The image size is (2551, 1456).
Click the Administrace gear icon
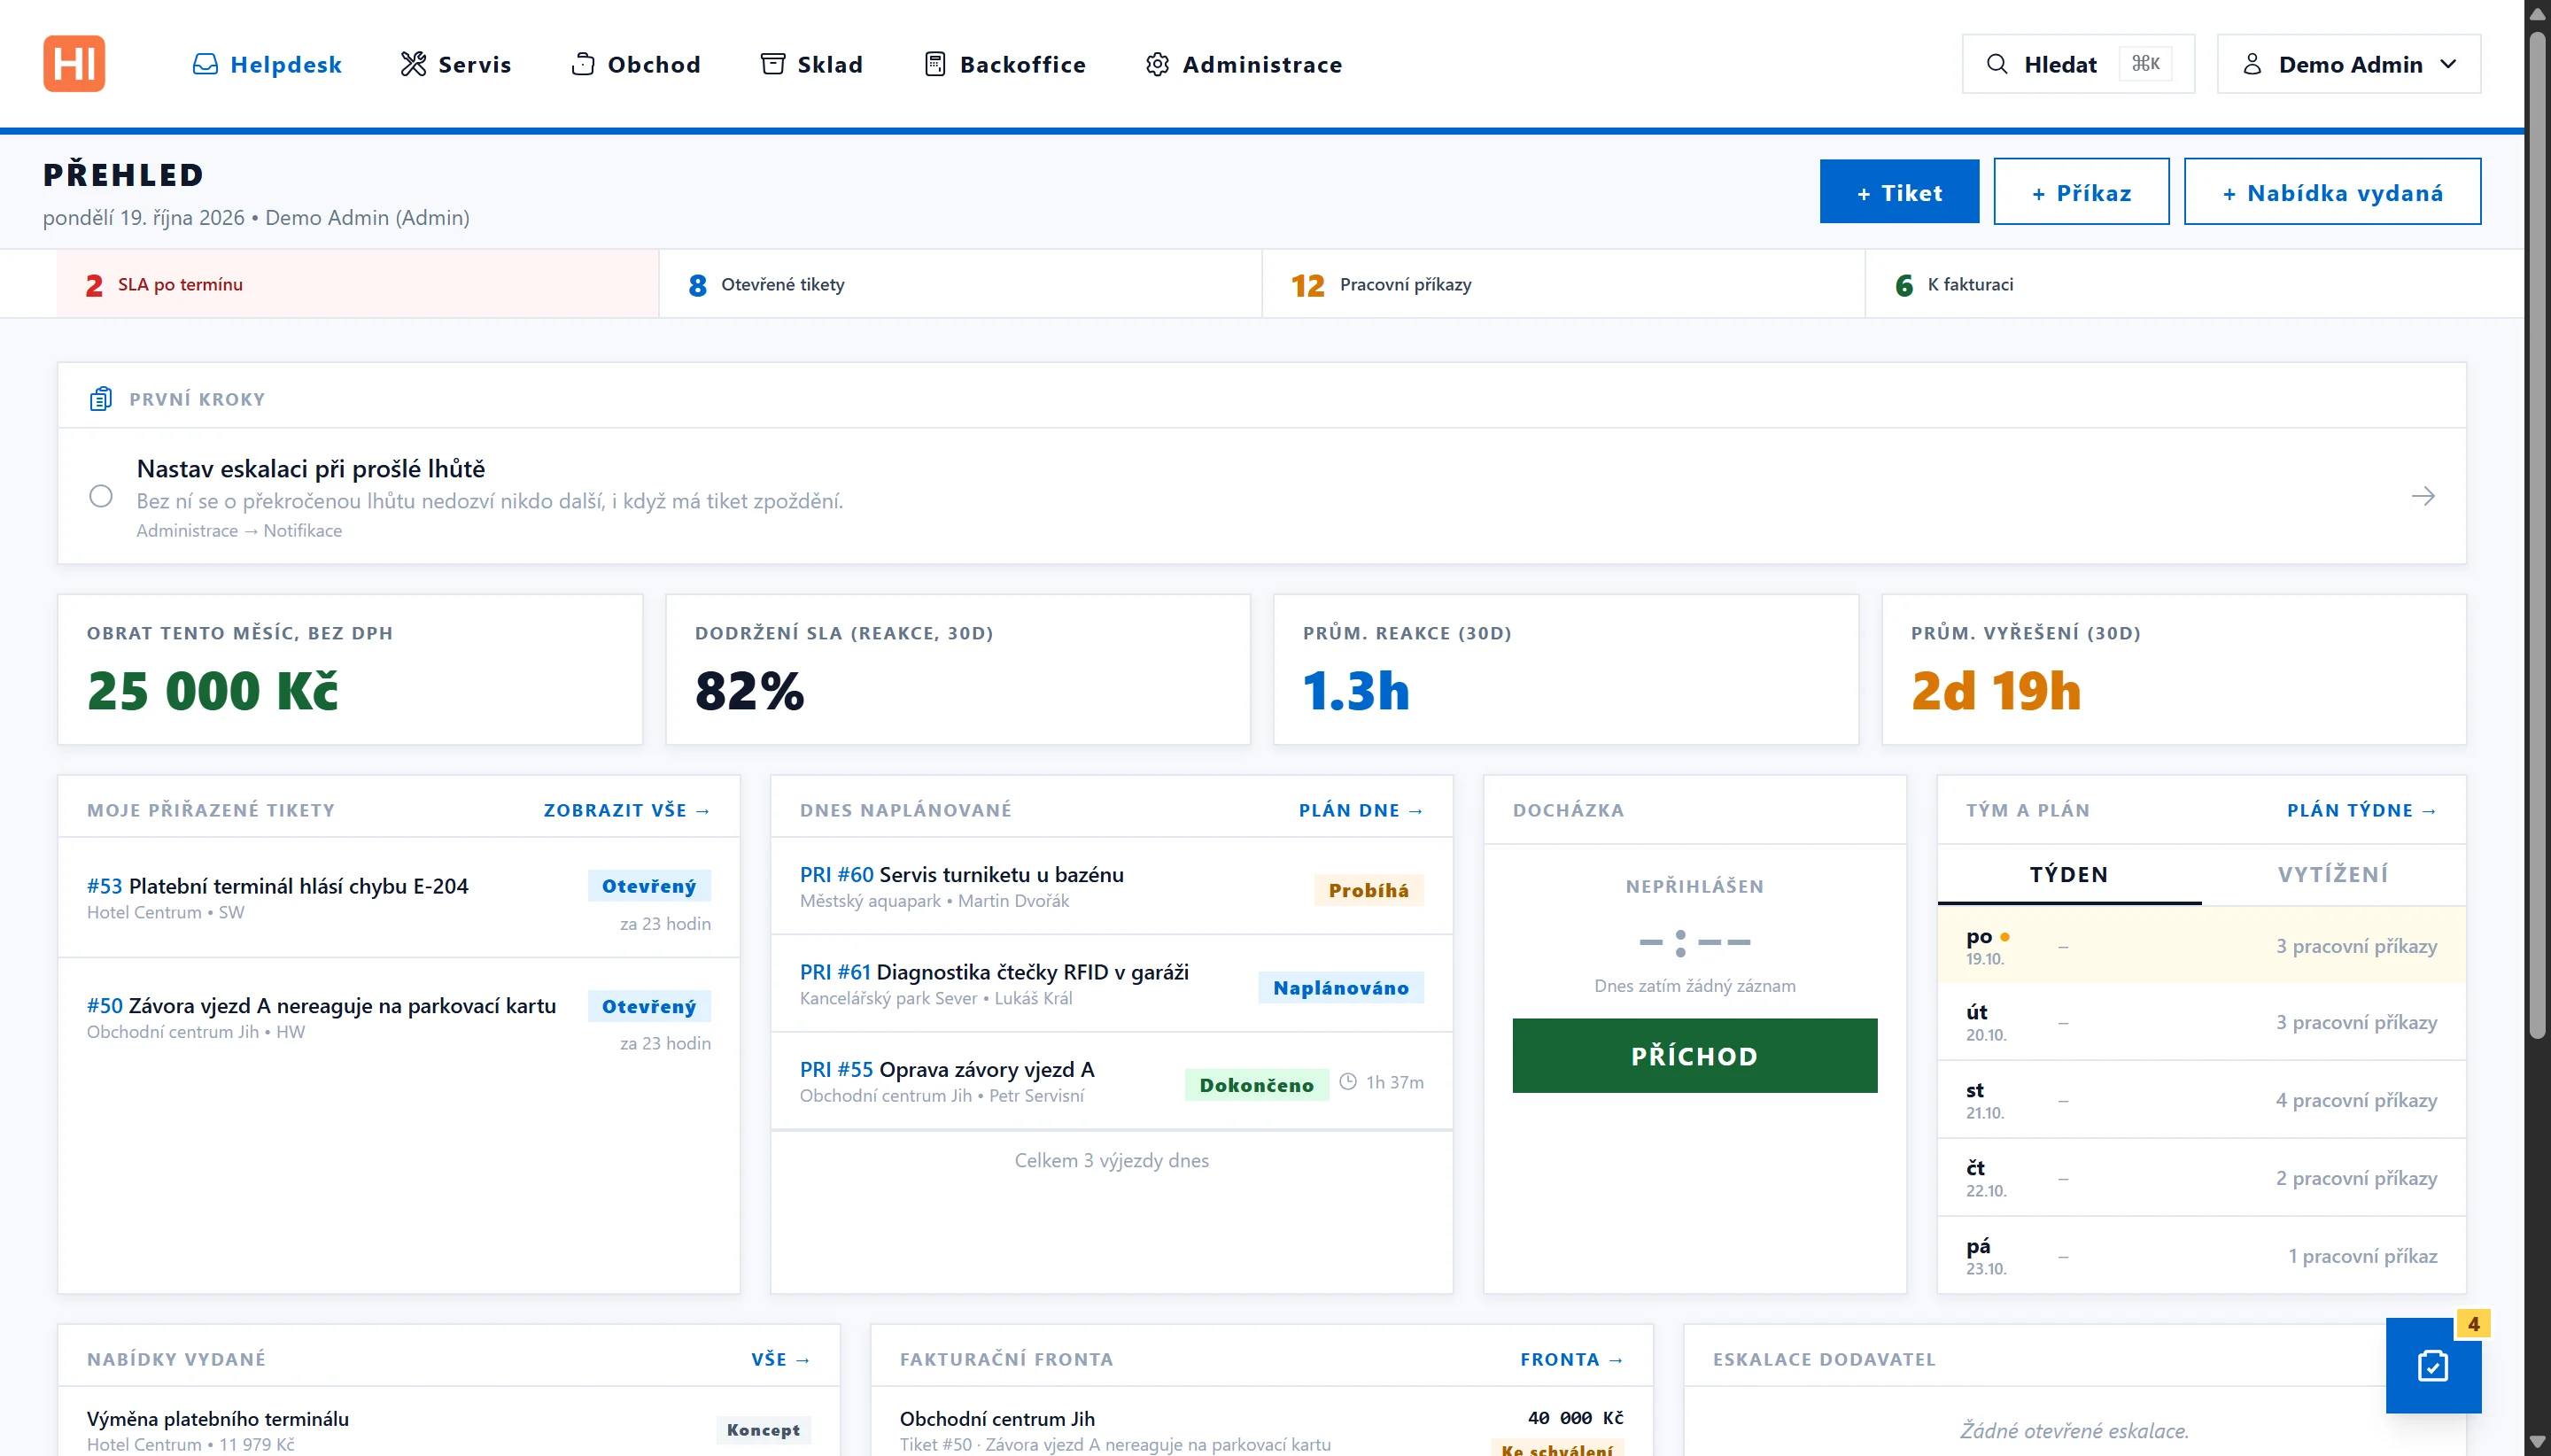tap(1156, 64)
